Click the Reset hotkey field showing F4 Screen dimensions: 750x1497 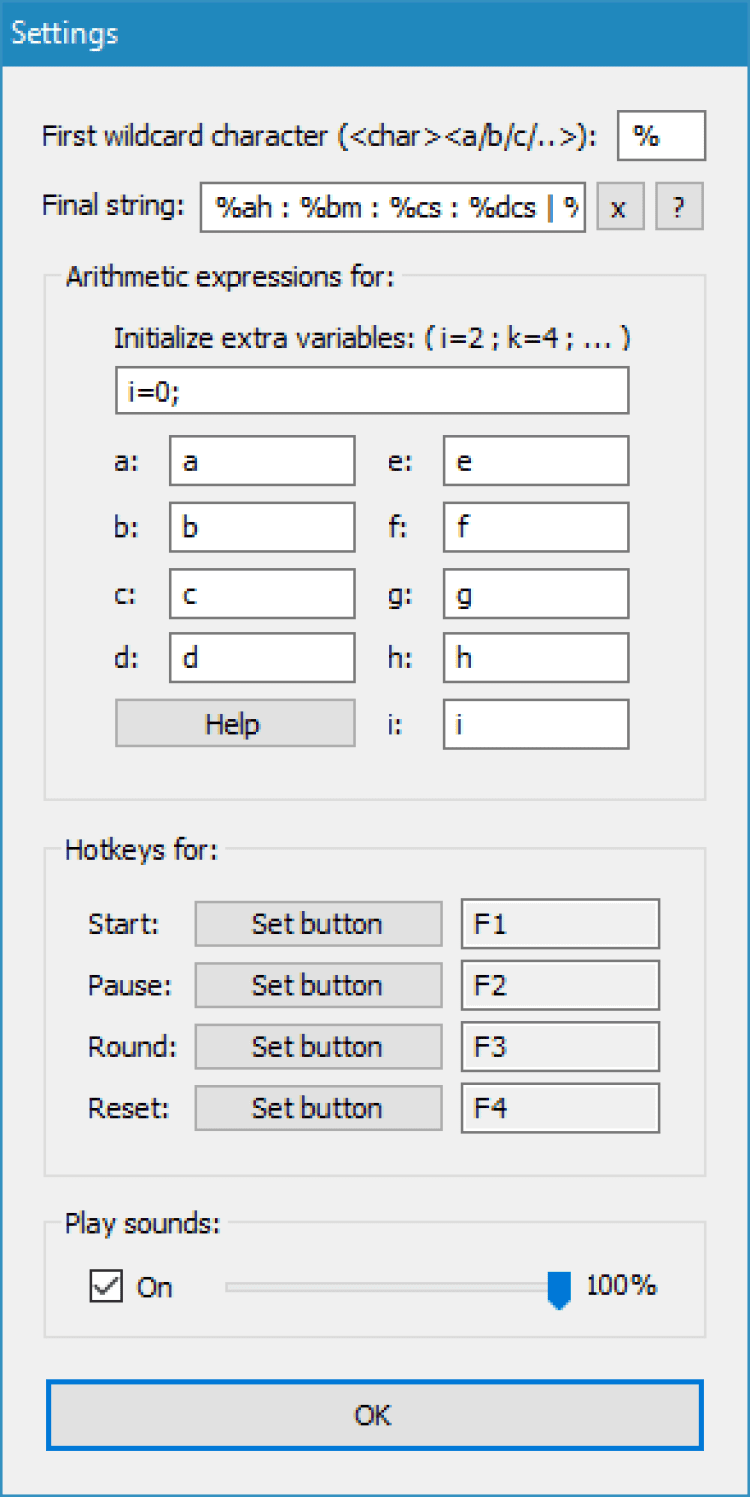(560, 1108)
